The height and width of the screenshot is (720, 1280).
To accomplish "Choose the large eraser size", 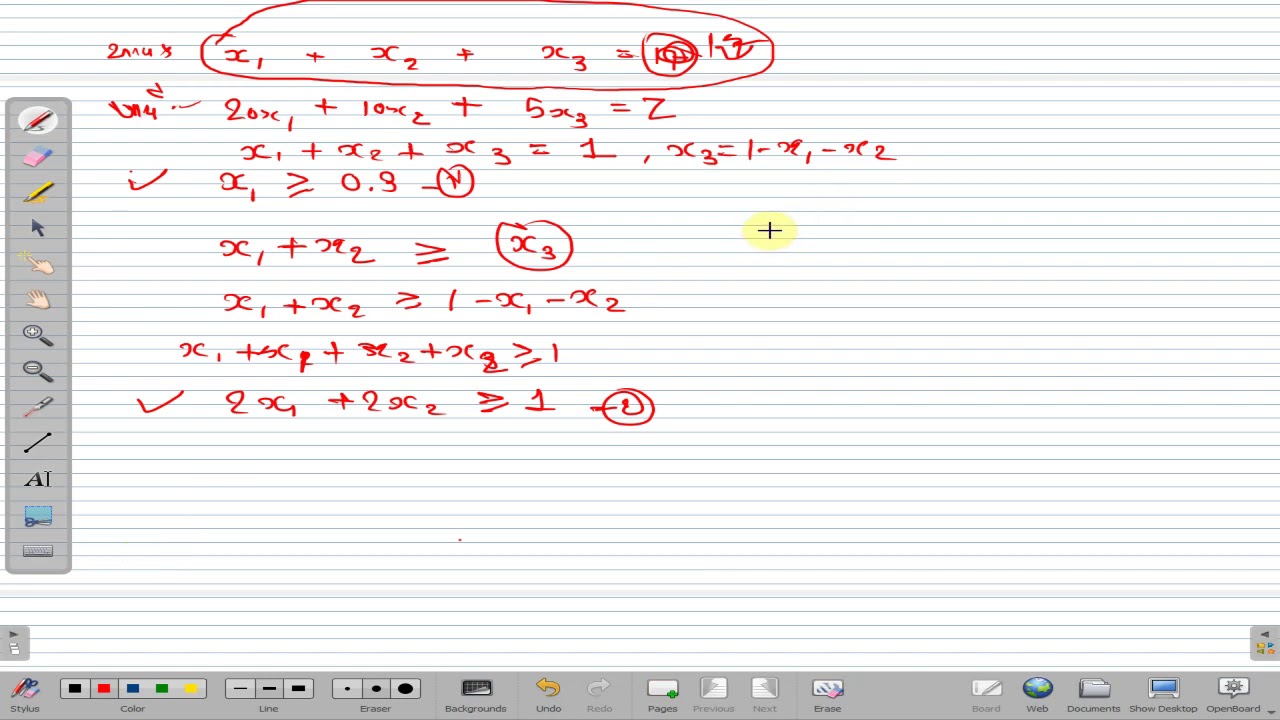I will (x=405, y=688).
